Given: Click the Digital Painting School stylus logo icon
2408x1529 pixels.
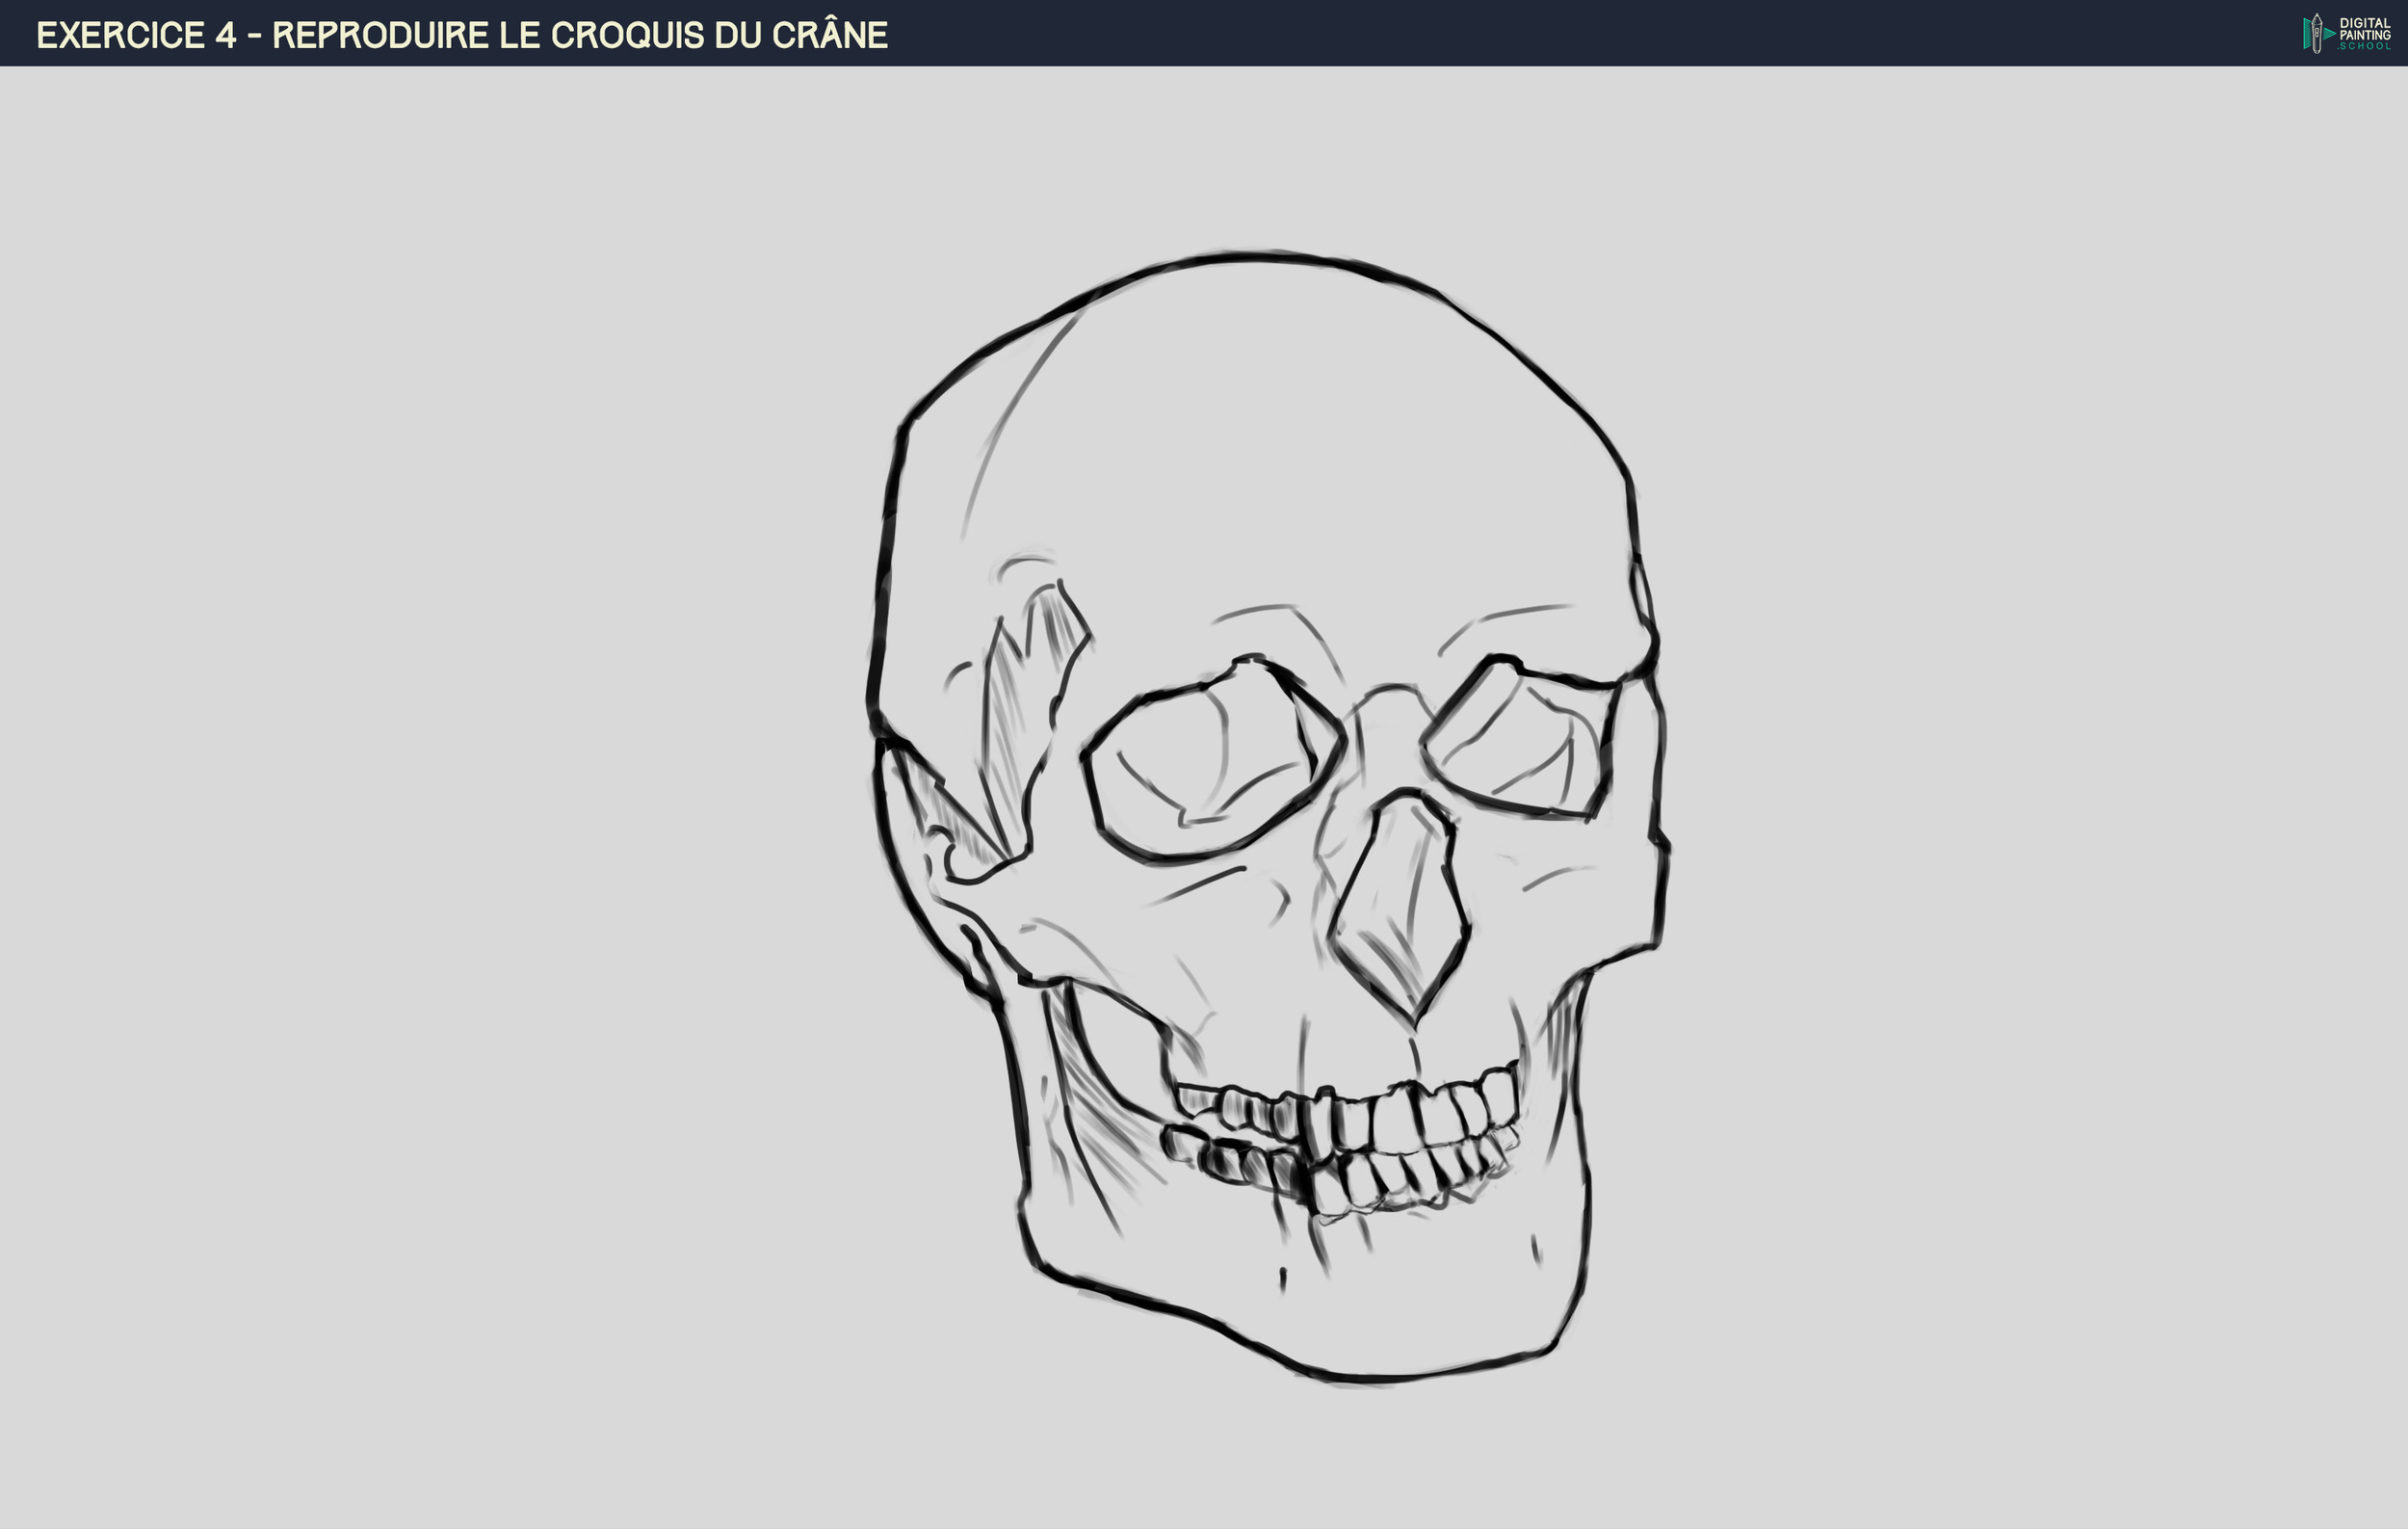Looking at the screenshot, I should tap(2316, 33).
